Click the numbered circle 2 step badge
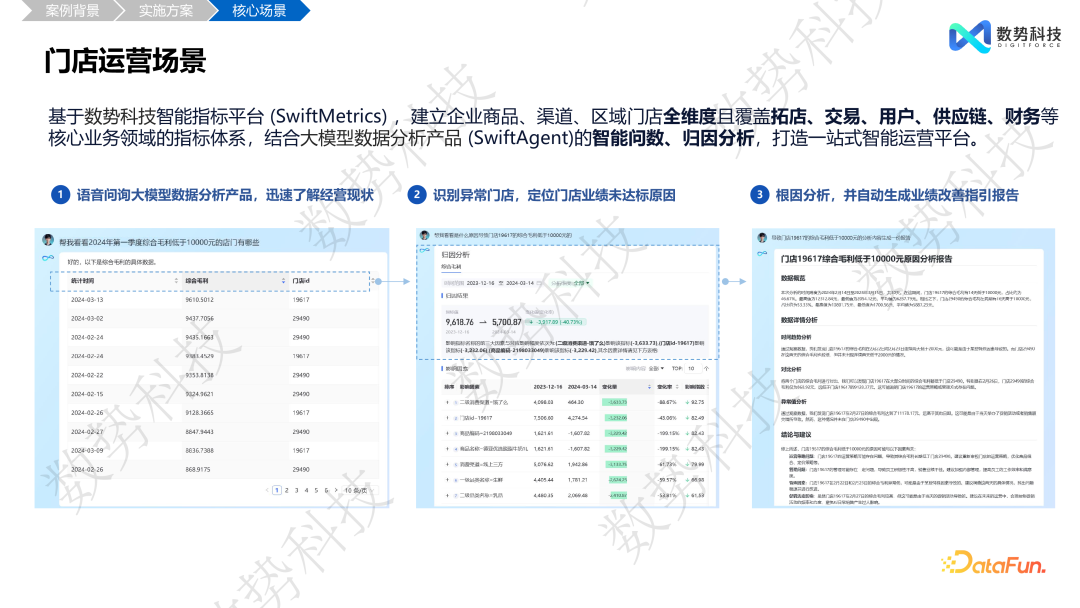The image size is (1080, 608). click(416, 195)
